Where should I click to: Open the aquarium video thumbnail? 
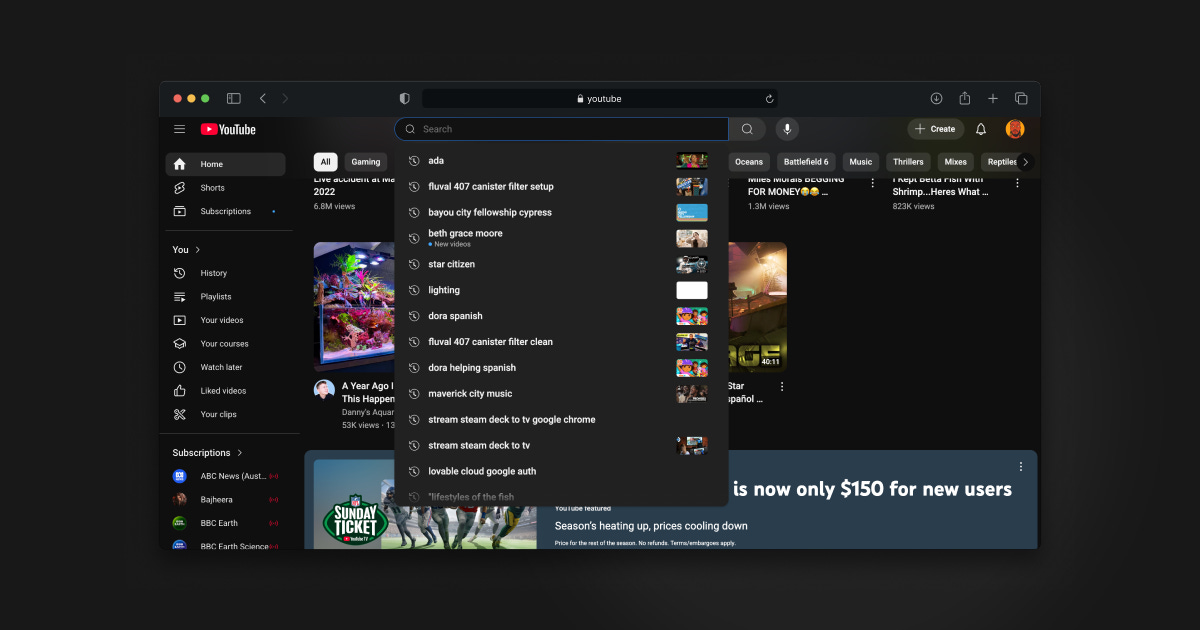point(354,307)
